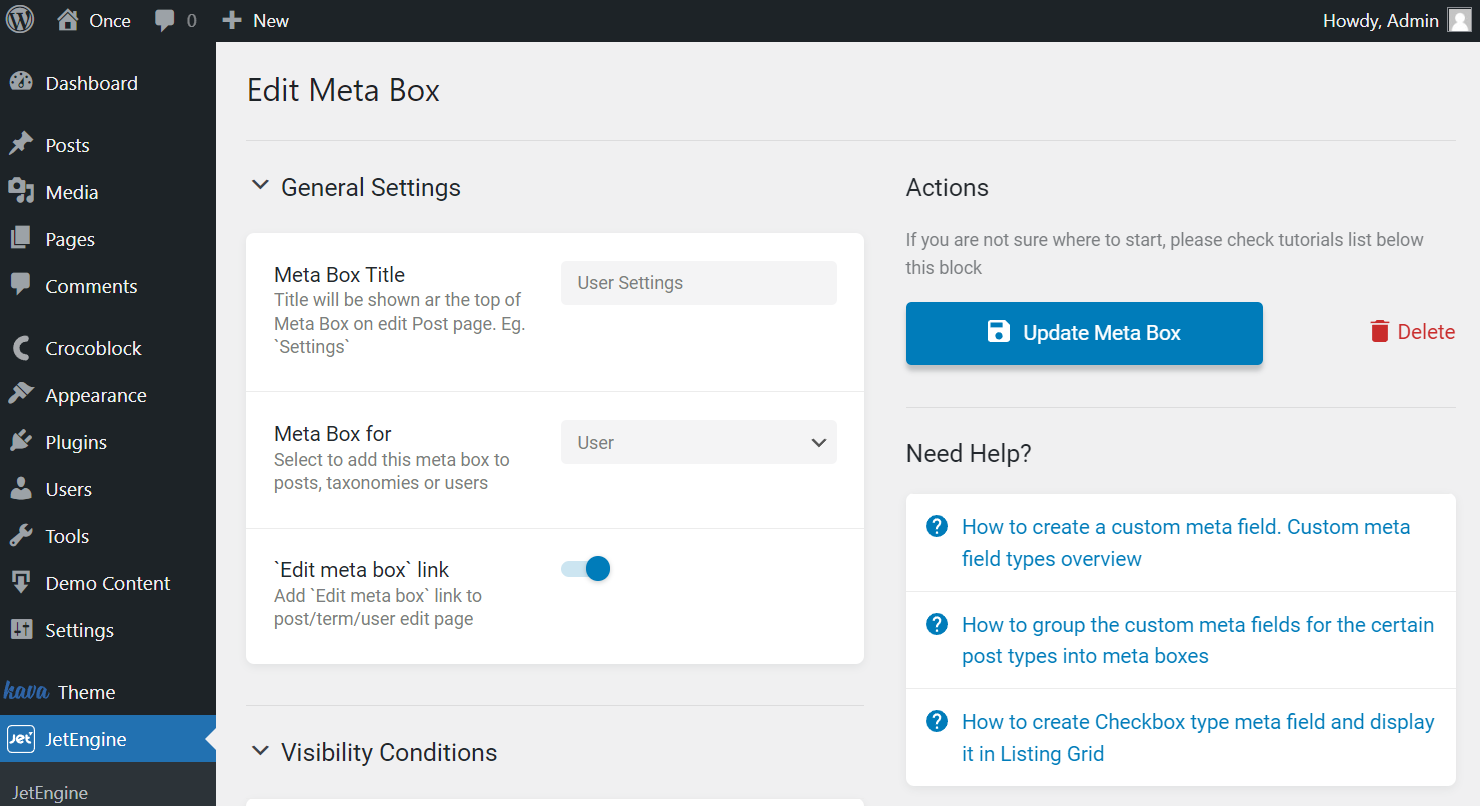The height and width of the screenshot is (806, 1480).
Task: Click Howdy, Admin account menu
Action: pyautogui.click(x=1396, y=20)
